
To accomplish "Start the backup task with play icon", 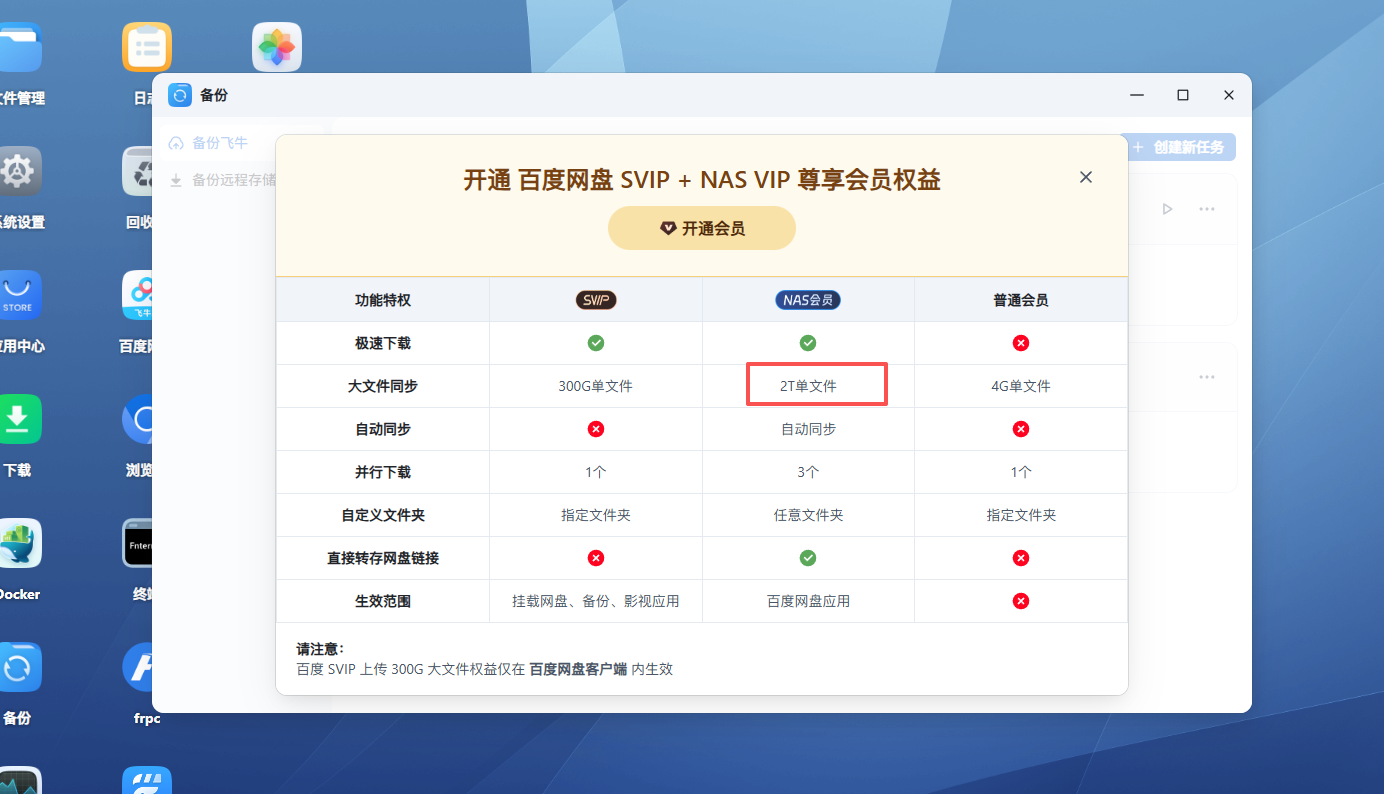I will click(1166, 209).
